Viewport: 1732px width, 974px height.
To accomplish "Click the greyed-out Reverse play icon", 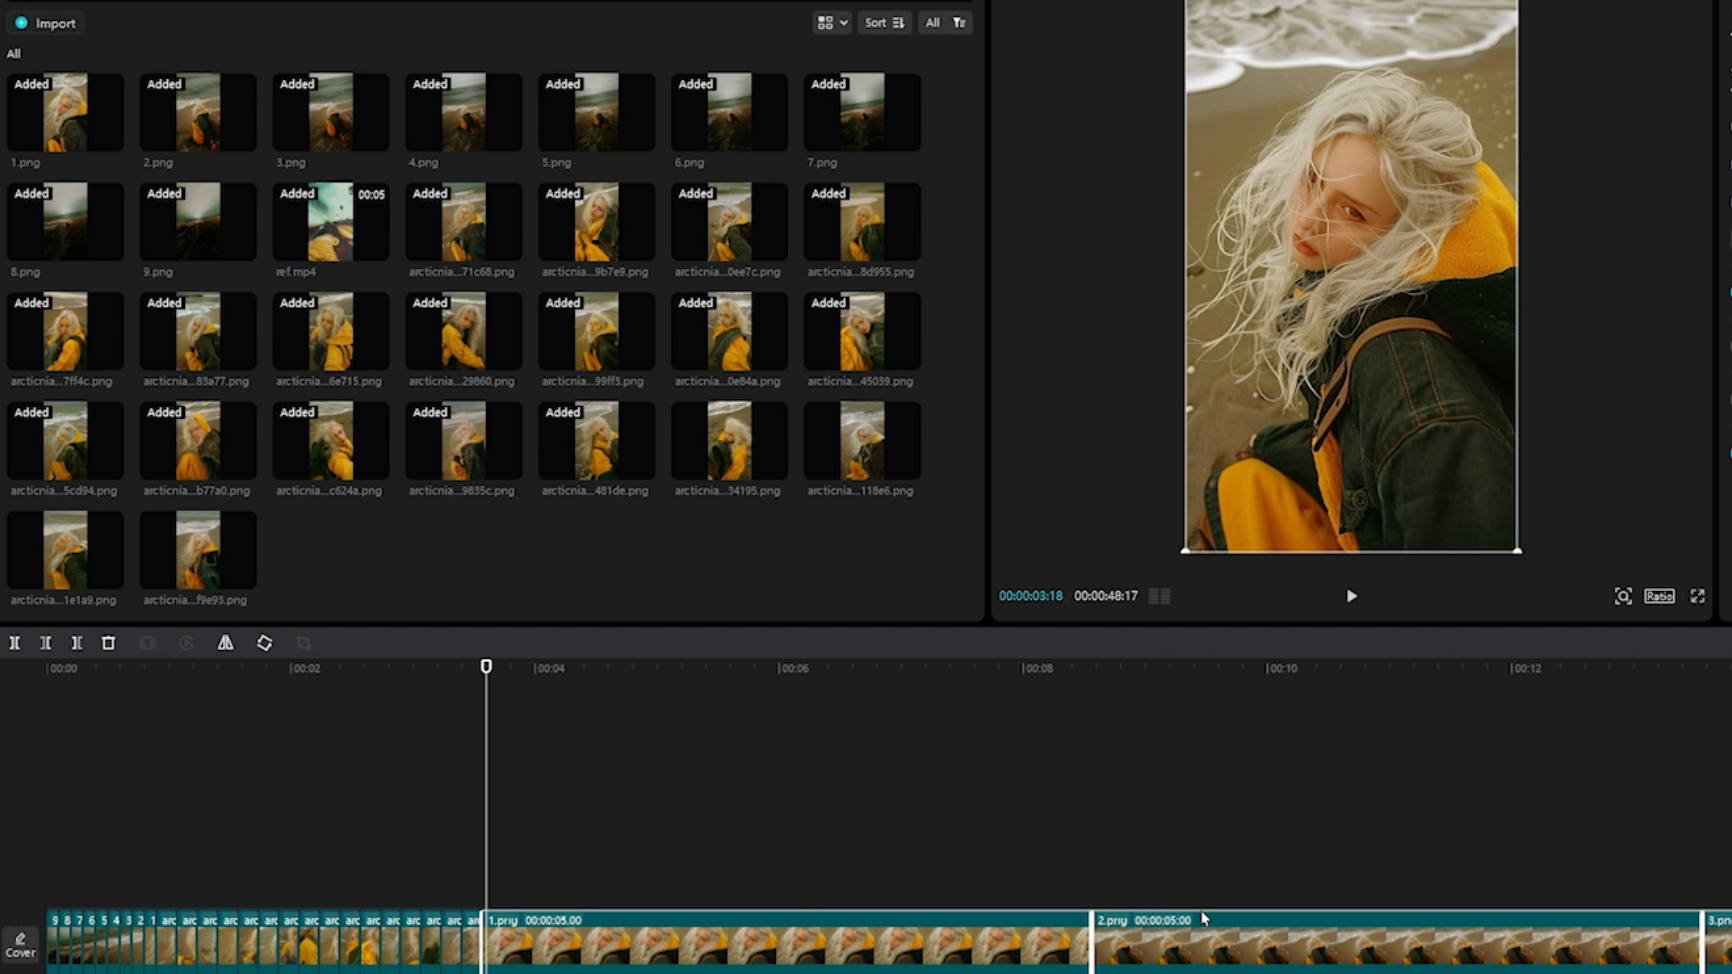I will coord(186,643).
